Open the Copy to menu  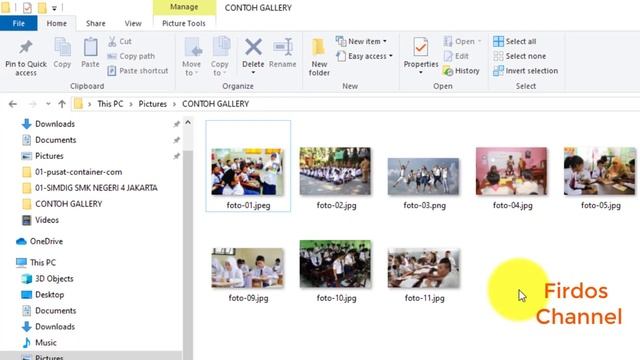[x=220, y=57]
